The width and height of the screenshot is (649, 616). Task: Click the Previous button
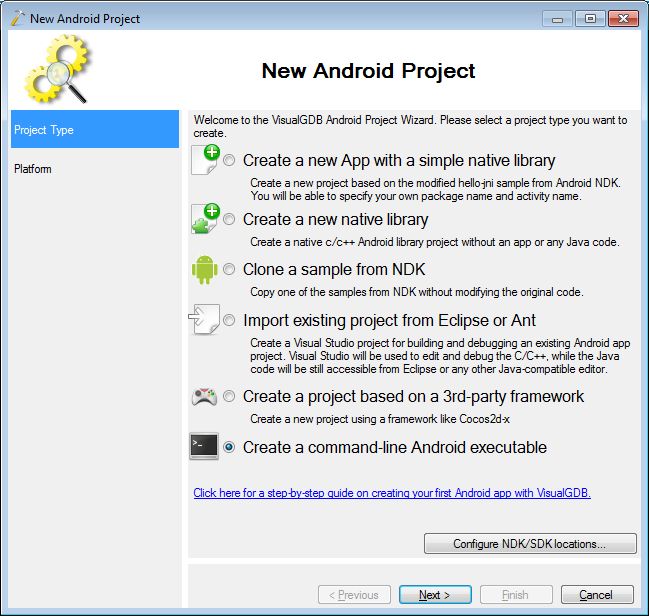click(x=354, y=595)
